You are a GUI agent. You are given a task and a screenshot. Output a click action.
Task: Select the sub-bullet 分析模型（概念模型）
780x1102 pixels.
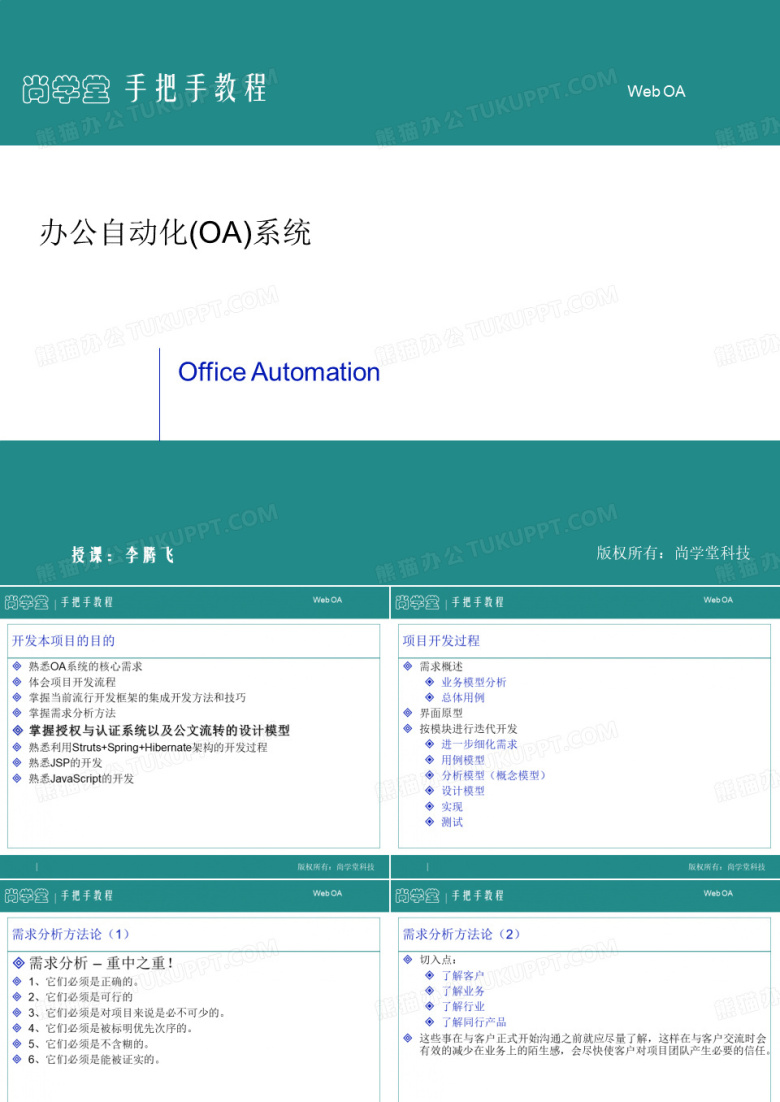coord(494,775)
